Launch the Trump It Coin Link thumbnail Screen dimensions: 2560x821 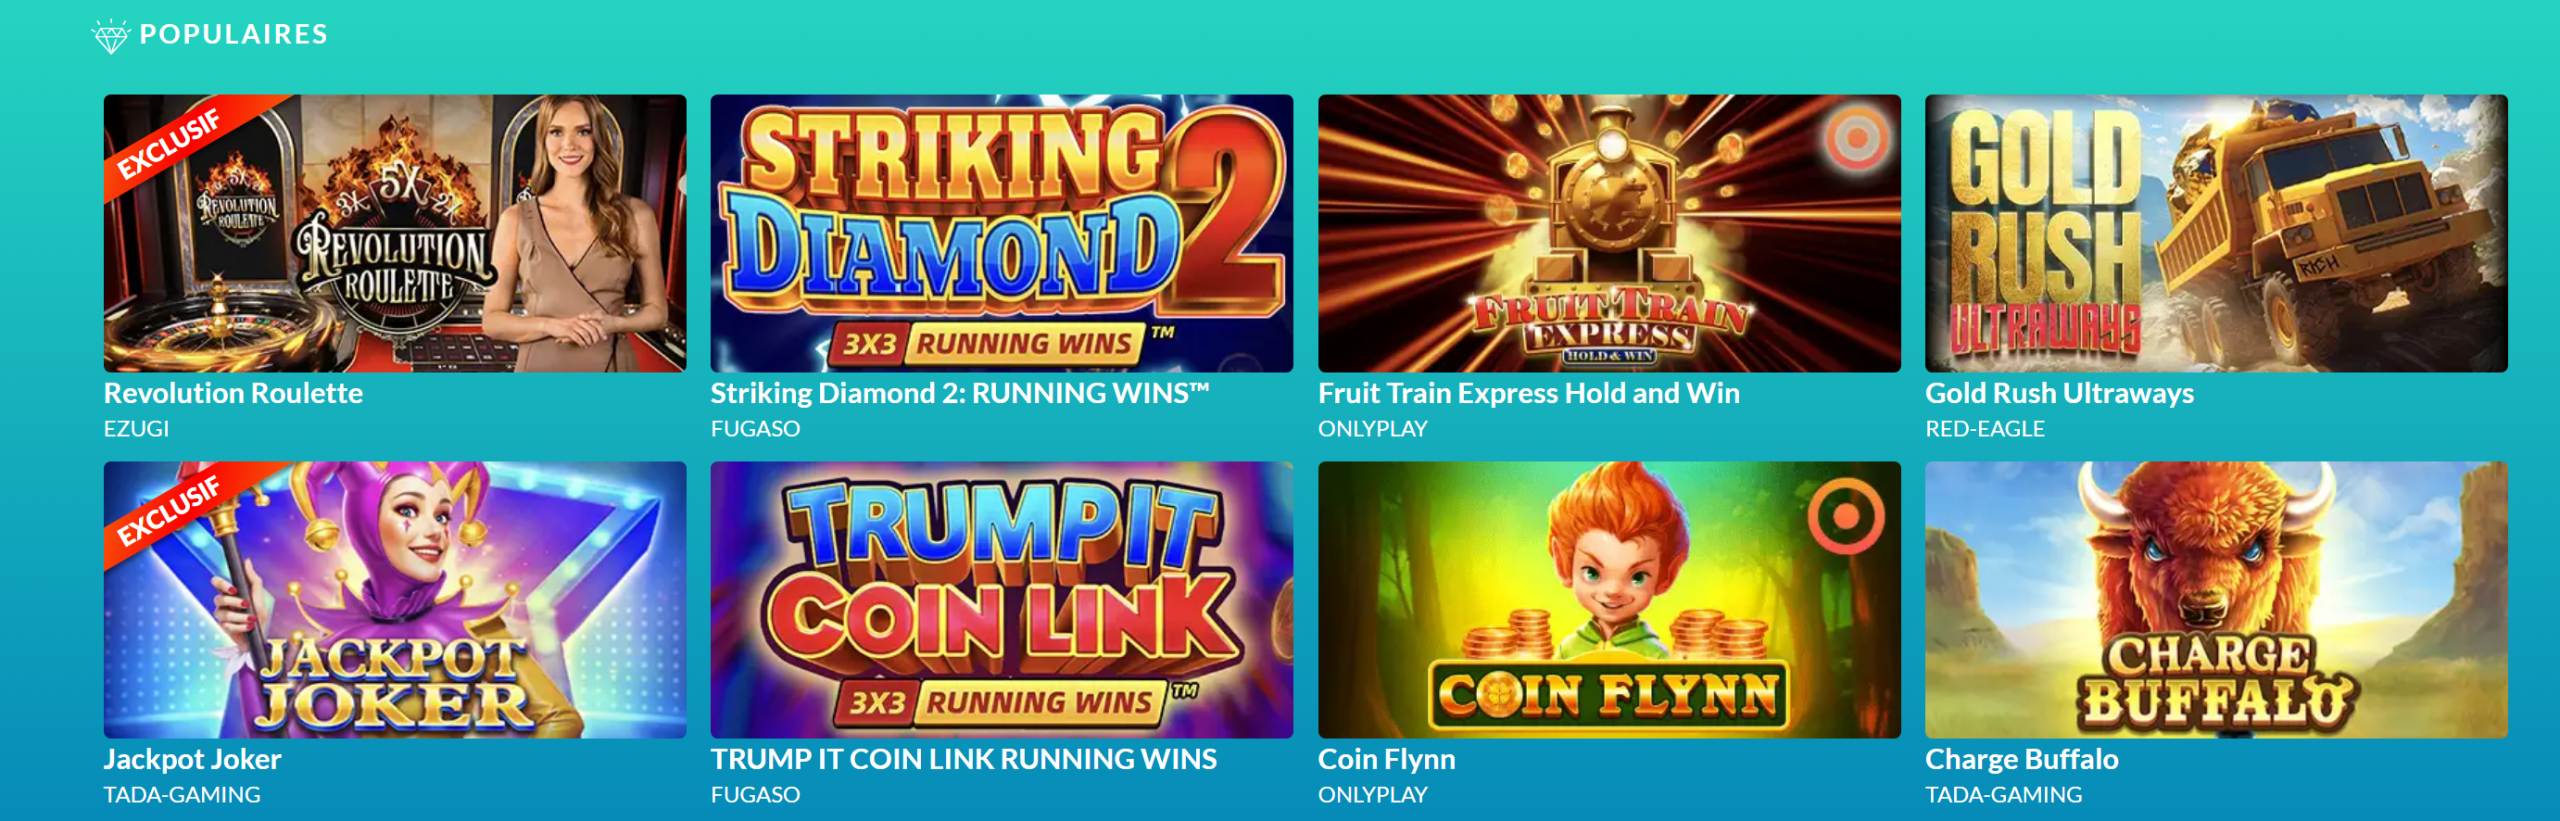point(1002,600)
